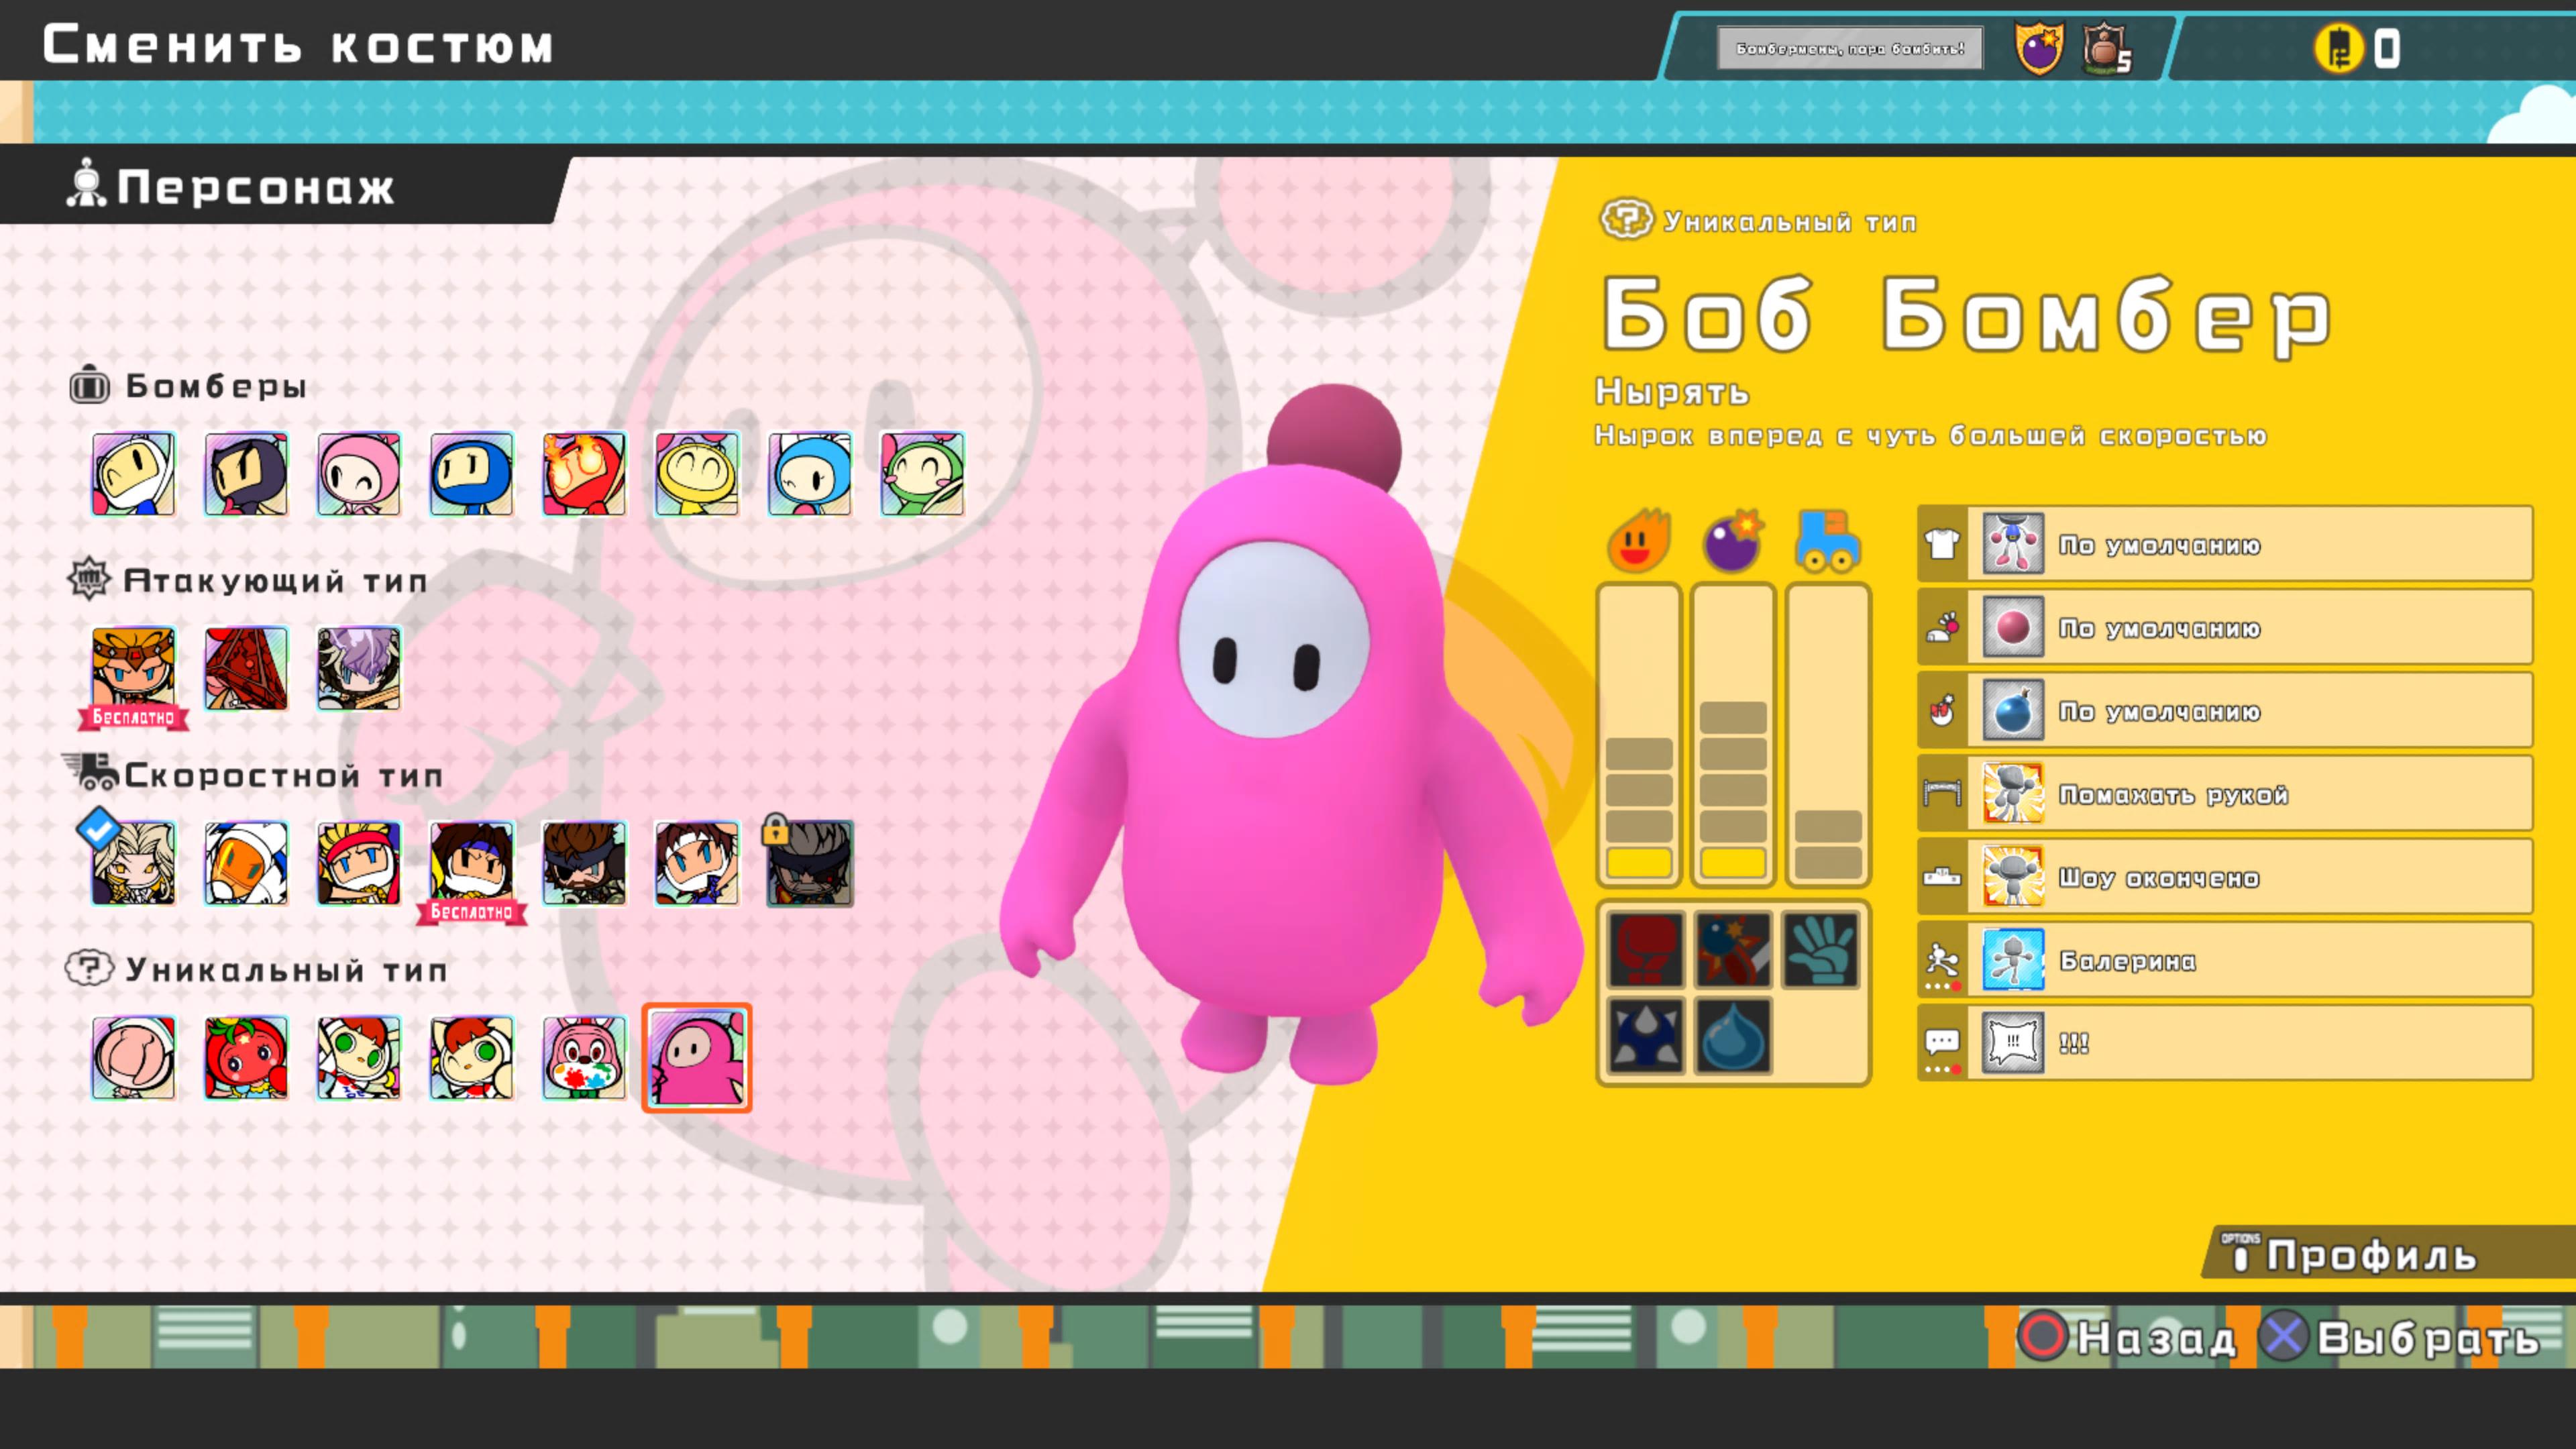
Task: Click the blue spiked bomb ability icon
Action: 1645,1035
